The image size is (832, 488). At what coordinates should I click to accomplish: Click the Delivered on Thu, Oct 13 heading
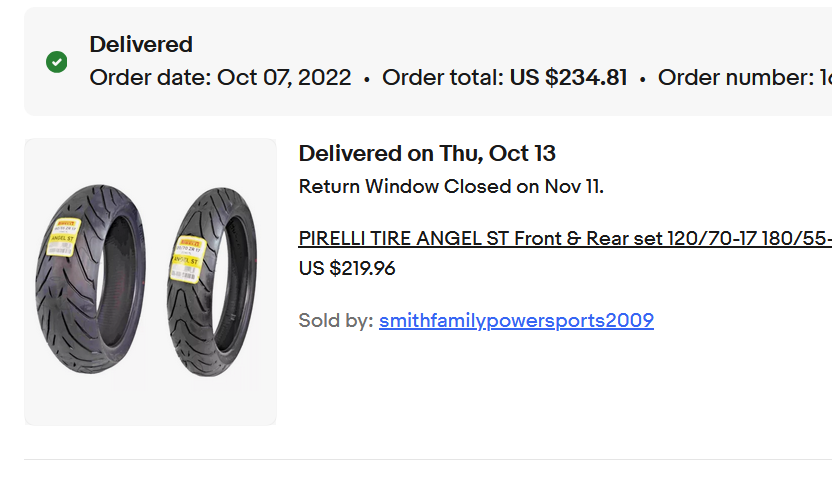pos(427,154)
